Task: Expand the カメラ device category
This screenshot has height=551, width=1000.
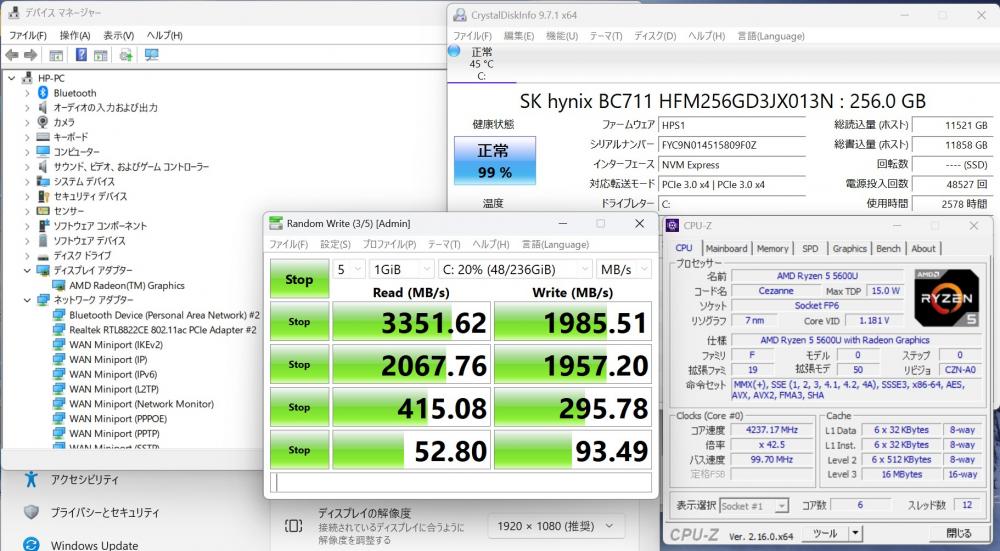Action: pos(27,122)
